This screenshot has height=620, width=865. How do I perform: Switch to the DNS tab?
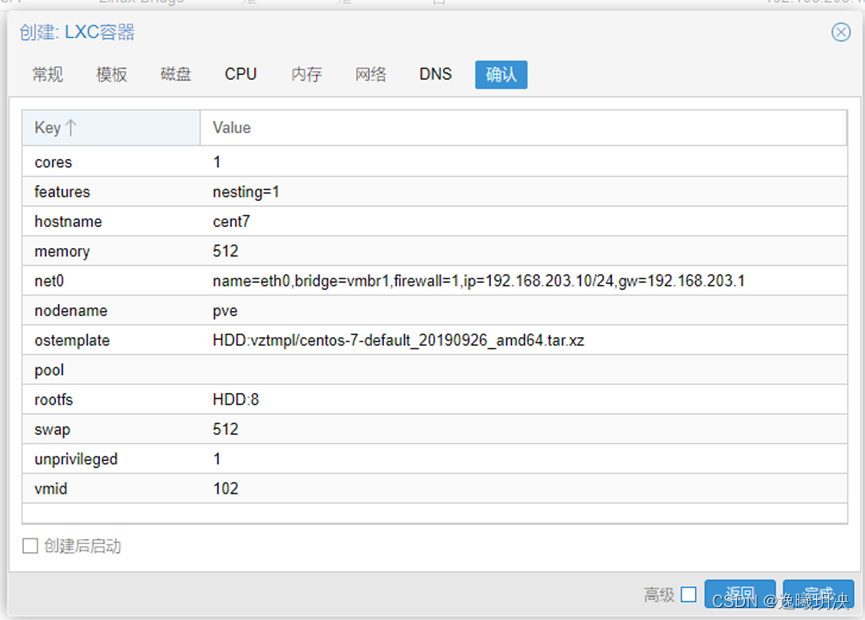pyautogui.click(x=435, y=74)
